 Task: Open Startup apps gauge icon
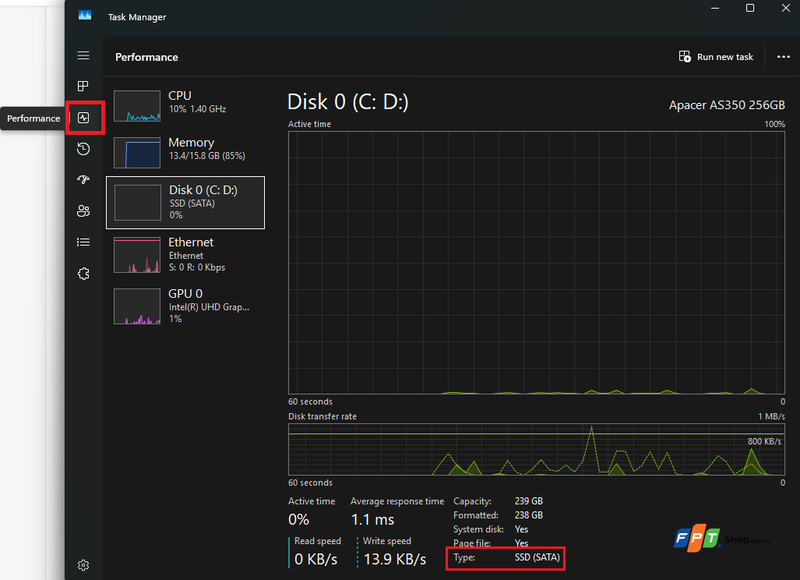pos(83,180)
